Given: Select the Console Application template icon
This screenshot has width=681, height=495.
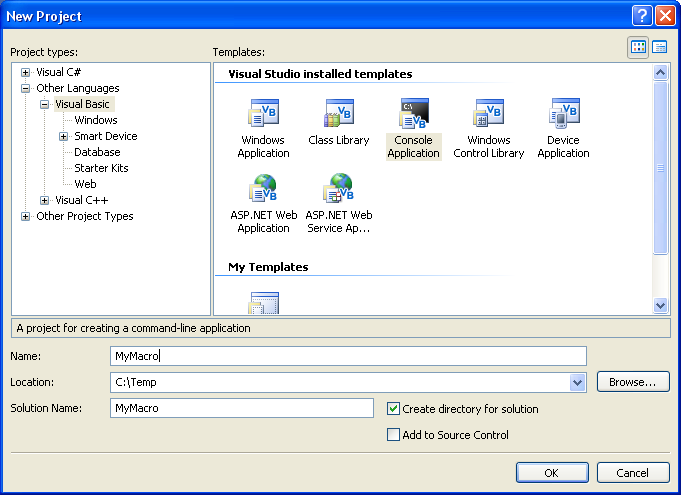Looking at the screenshot, I should [x=413, y=114].
